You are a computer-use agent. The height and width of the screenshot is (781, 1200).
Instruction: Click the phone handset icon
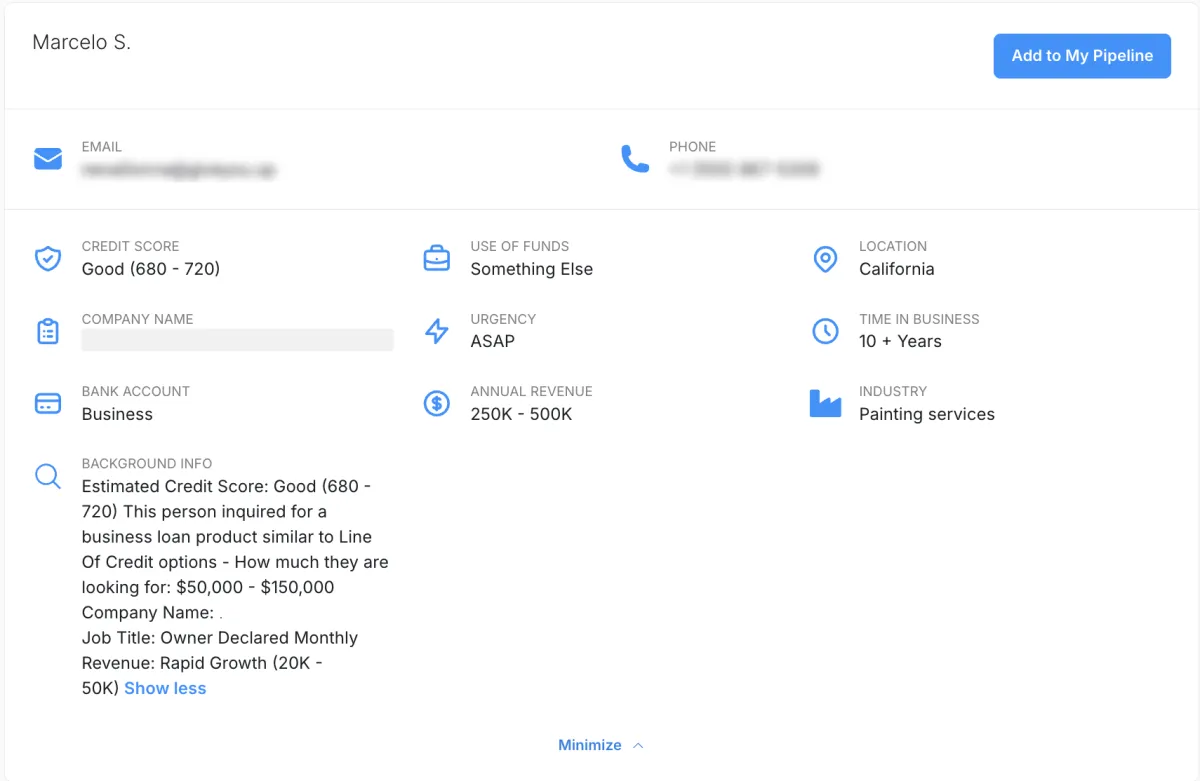(635, 159)
